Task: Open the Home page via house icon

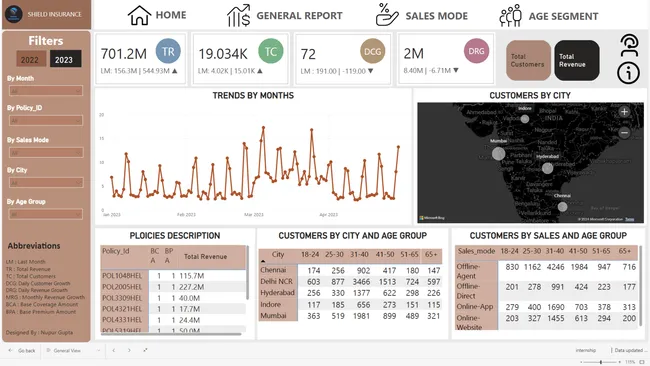Action: pos(139,15)
